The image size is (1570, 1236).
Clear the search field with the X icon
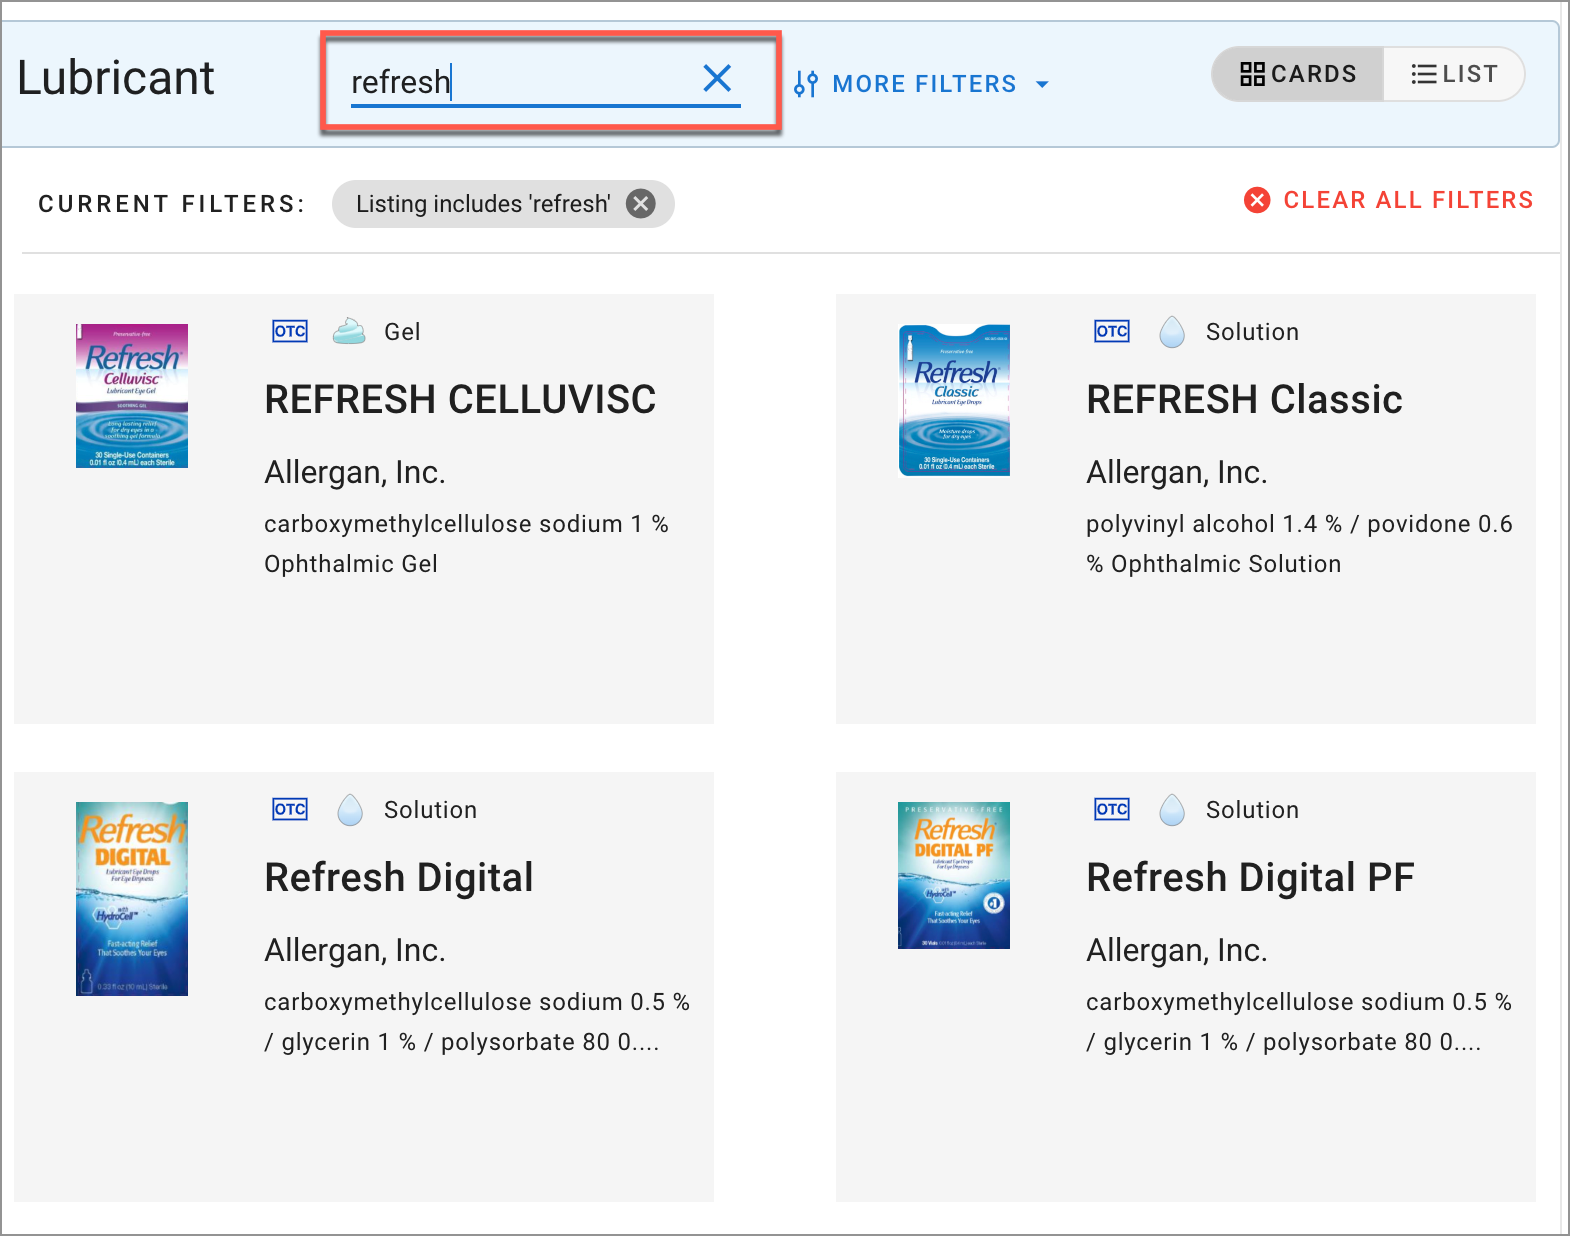(717, 78)
